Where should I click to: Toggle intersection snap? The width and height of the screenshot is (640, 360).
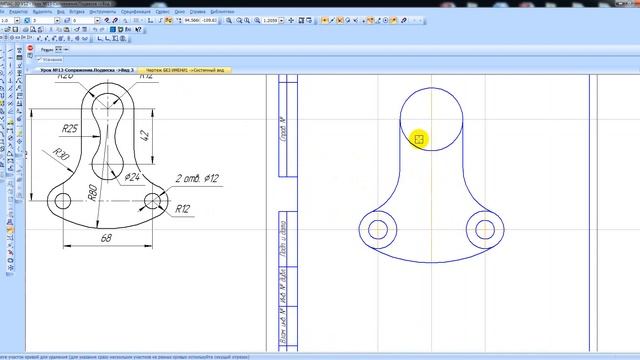coord(340,20)
